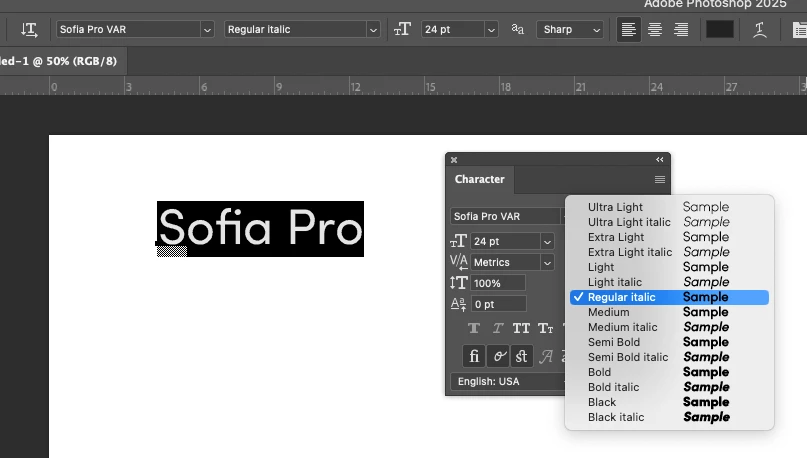Choose Black font style
807x458 pixels.
(669, 402)
